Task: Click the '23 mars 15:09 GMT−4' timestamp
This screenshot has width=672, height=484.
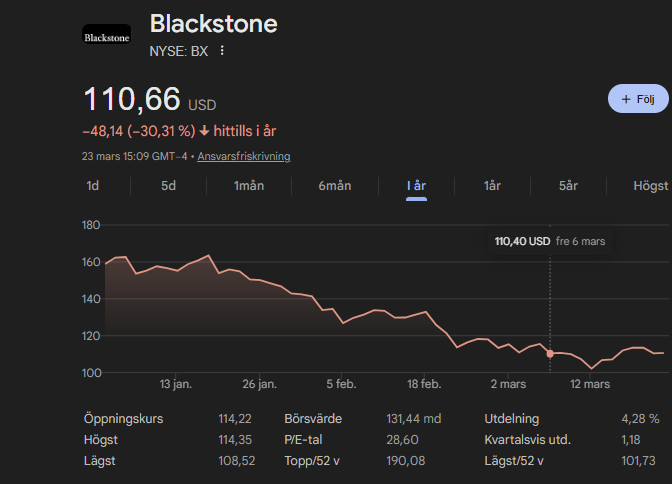Action: click(135, 156)
